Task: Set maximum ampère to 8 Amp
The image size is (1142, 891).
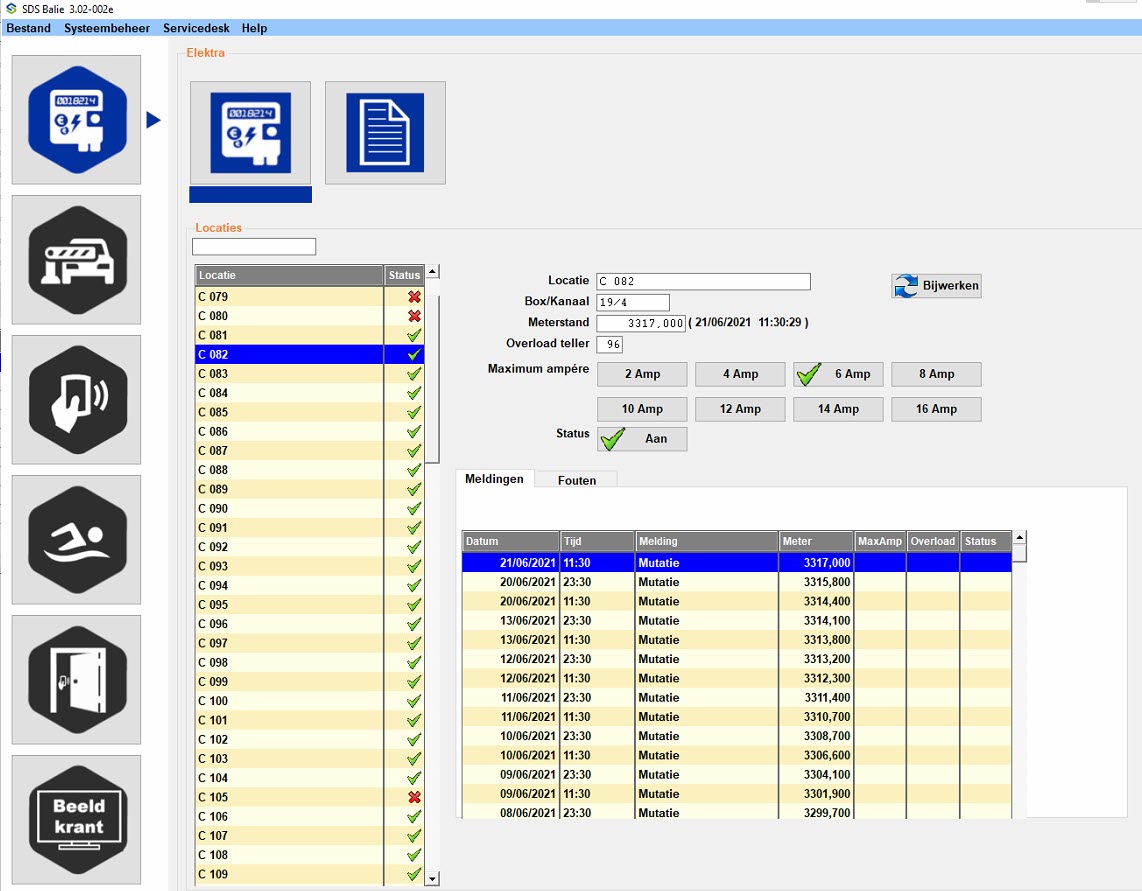Action: 937,374
